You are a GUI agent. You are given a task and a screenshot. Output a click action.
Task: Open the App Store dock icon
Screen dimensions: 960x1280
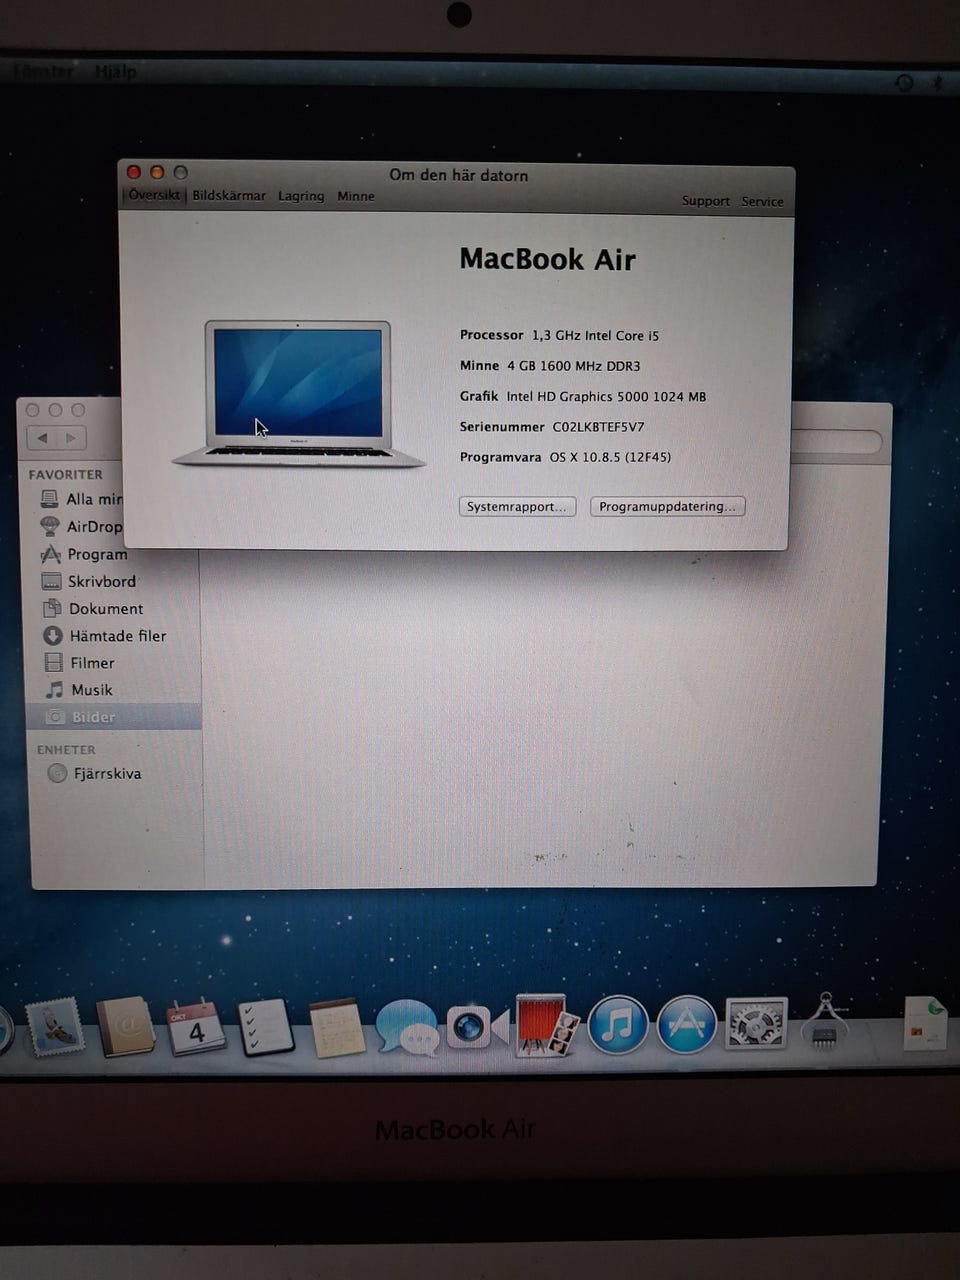(x=686, y=1025)
